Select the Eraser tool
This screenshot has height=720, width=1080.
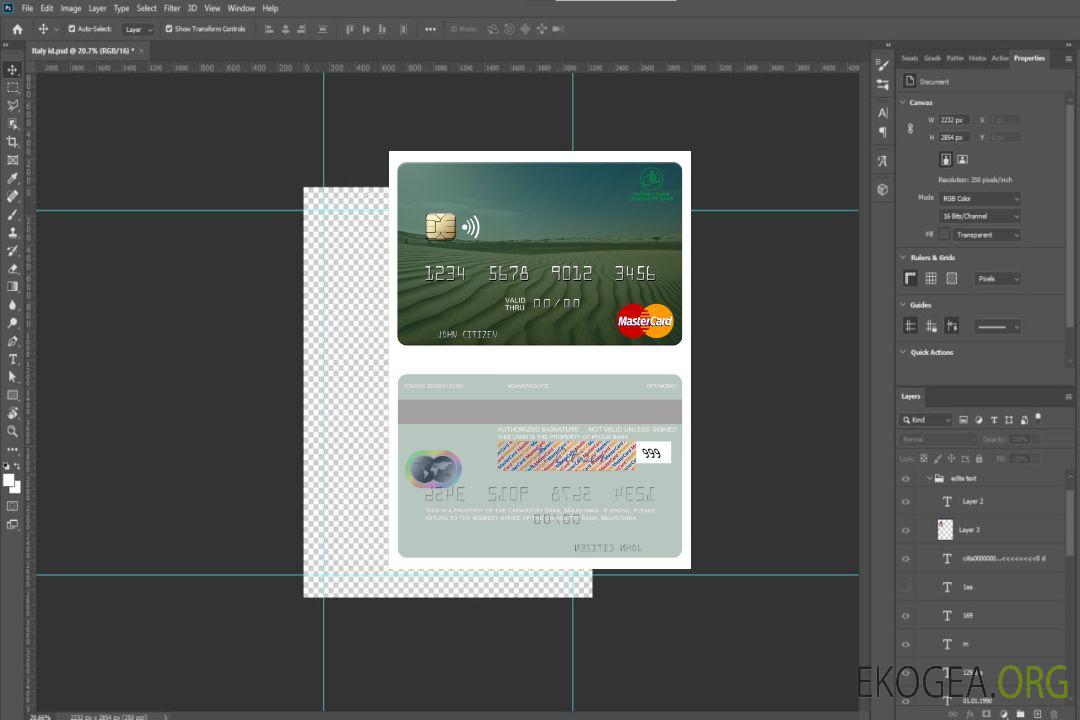13,268
